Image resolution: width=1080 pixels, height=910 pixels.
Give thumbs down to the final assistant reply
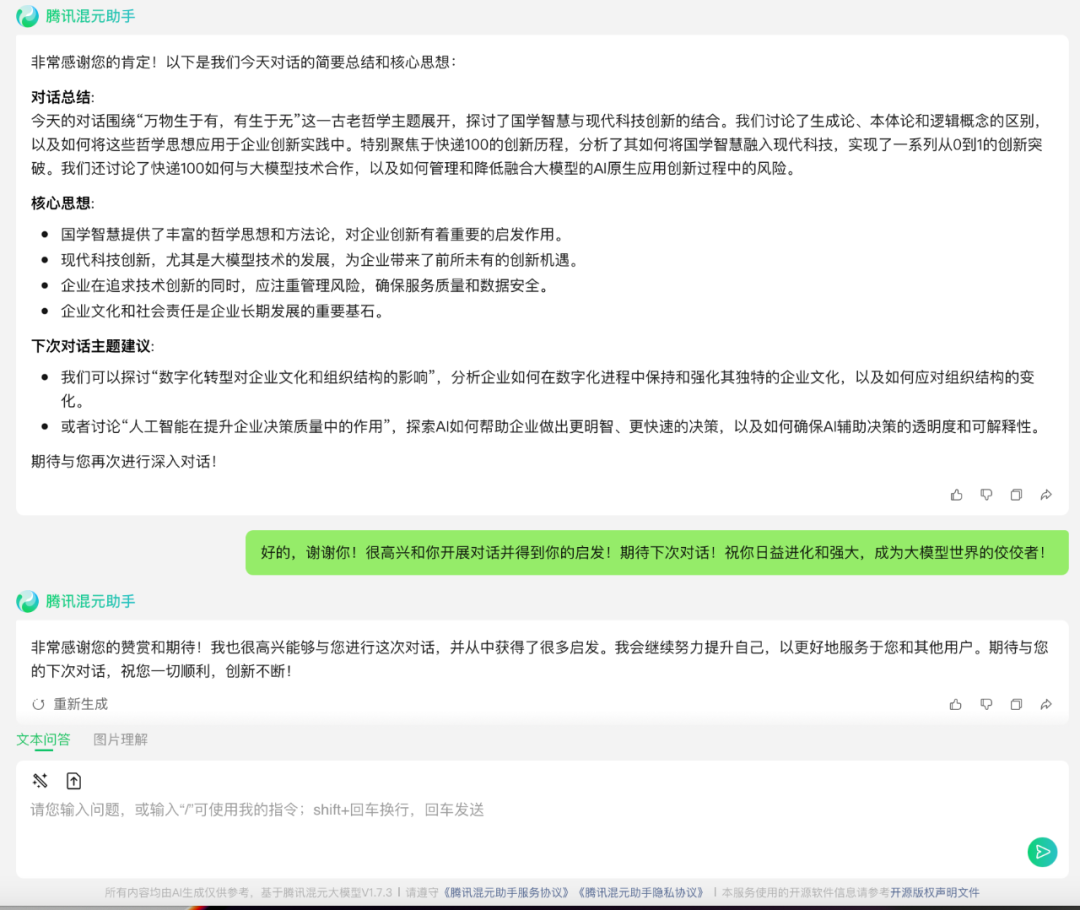986,704
